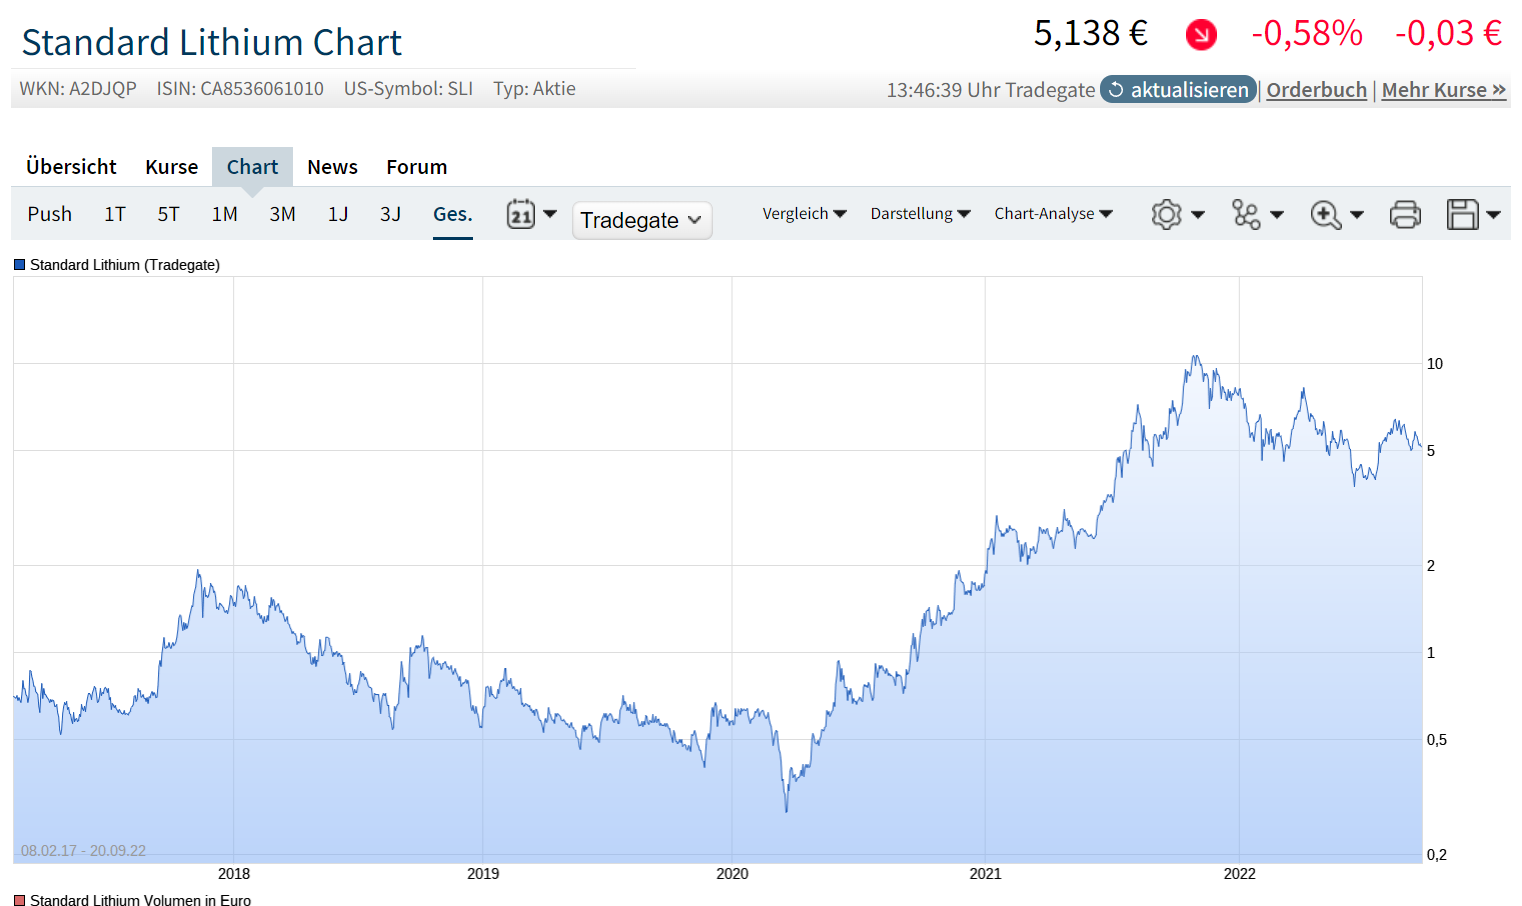Select the Push chart mode

(x=50, y=214)
